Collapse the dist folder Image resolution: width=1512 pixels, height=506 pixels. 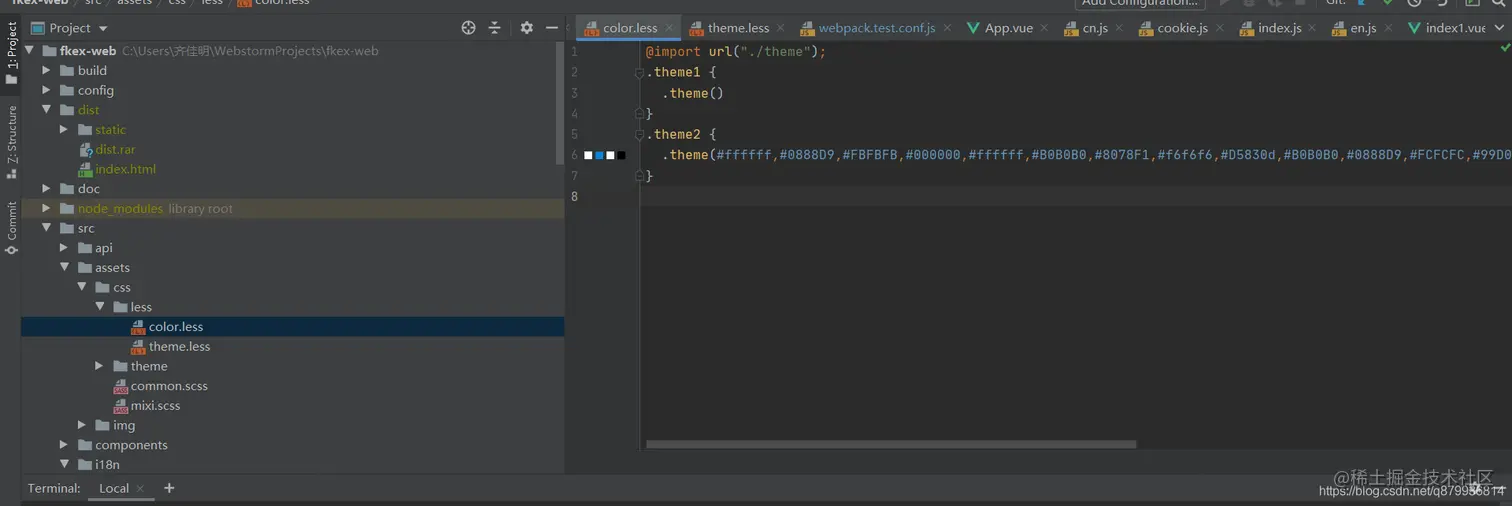coord(47,110)
